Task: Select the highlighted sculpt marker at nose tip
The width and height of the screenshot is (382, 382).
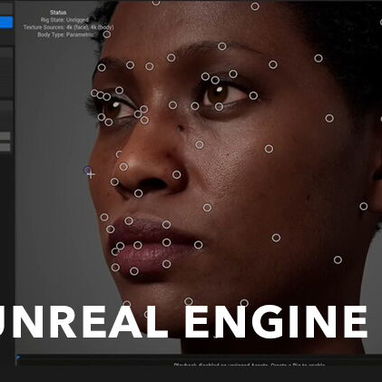Action: click(88, 171)
